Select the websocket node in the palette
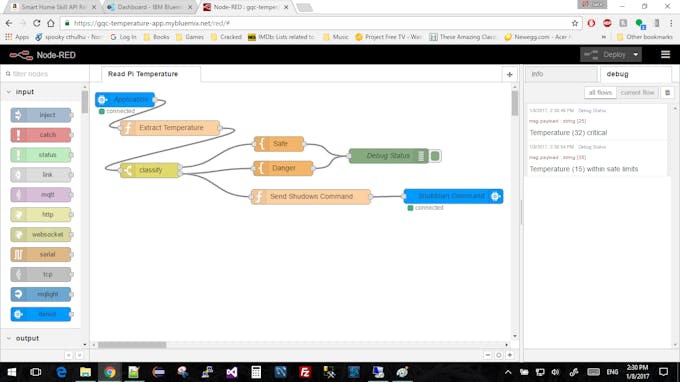 (41, 235)
